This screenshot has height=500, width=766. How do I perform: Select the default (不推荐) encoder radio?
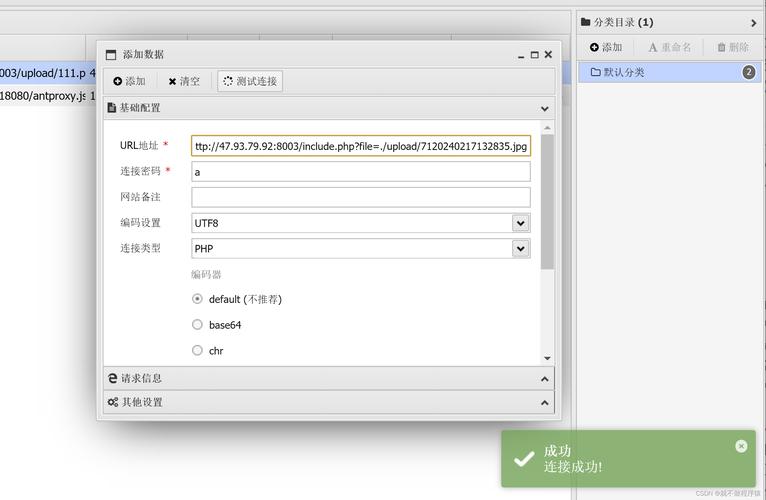click(x=197, y=299)
